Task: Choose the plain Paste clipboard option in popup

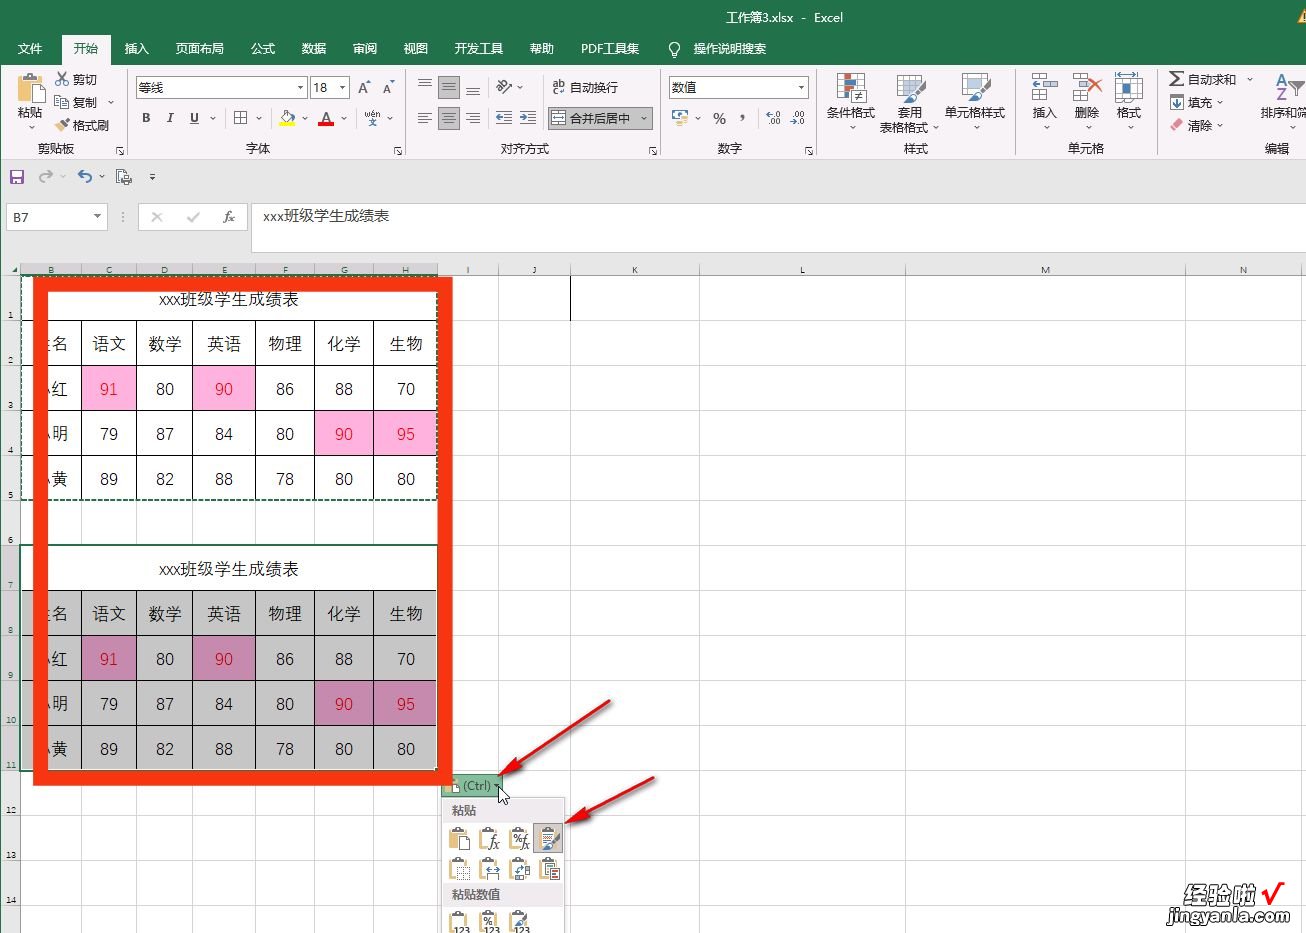Action: (460, 838)
